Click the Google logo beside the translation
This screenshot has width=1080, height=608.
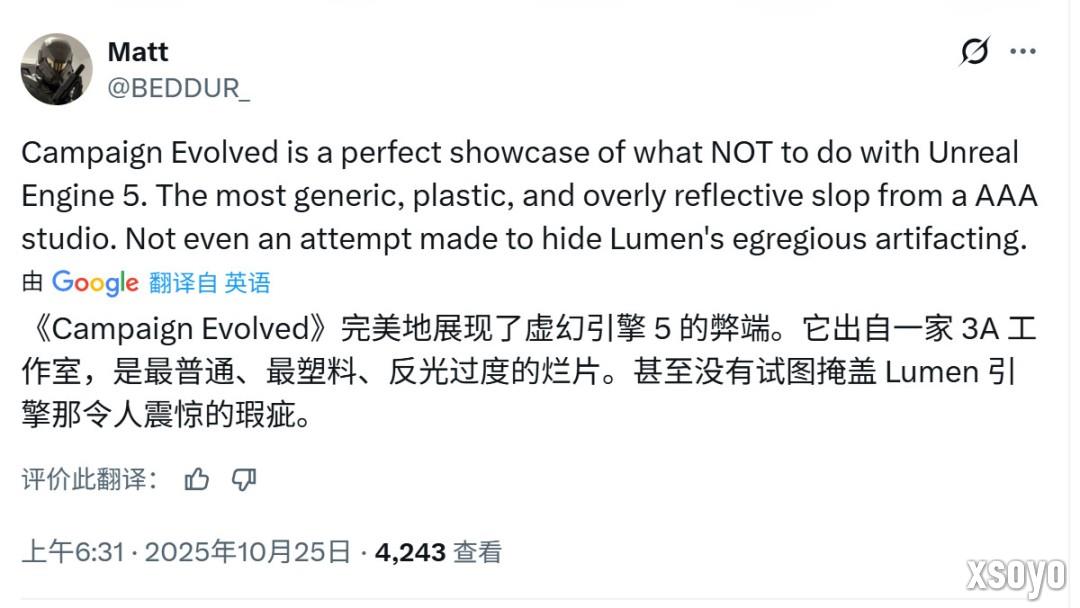click(95, 283)
